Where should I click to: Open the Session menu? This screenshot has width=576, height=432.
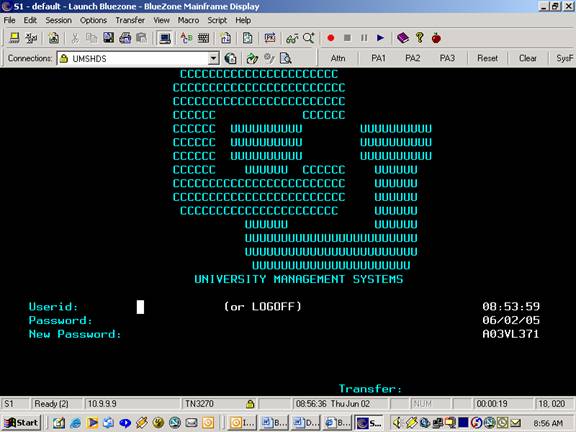tap(58, 20)
